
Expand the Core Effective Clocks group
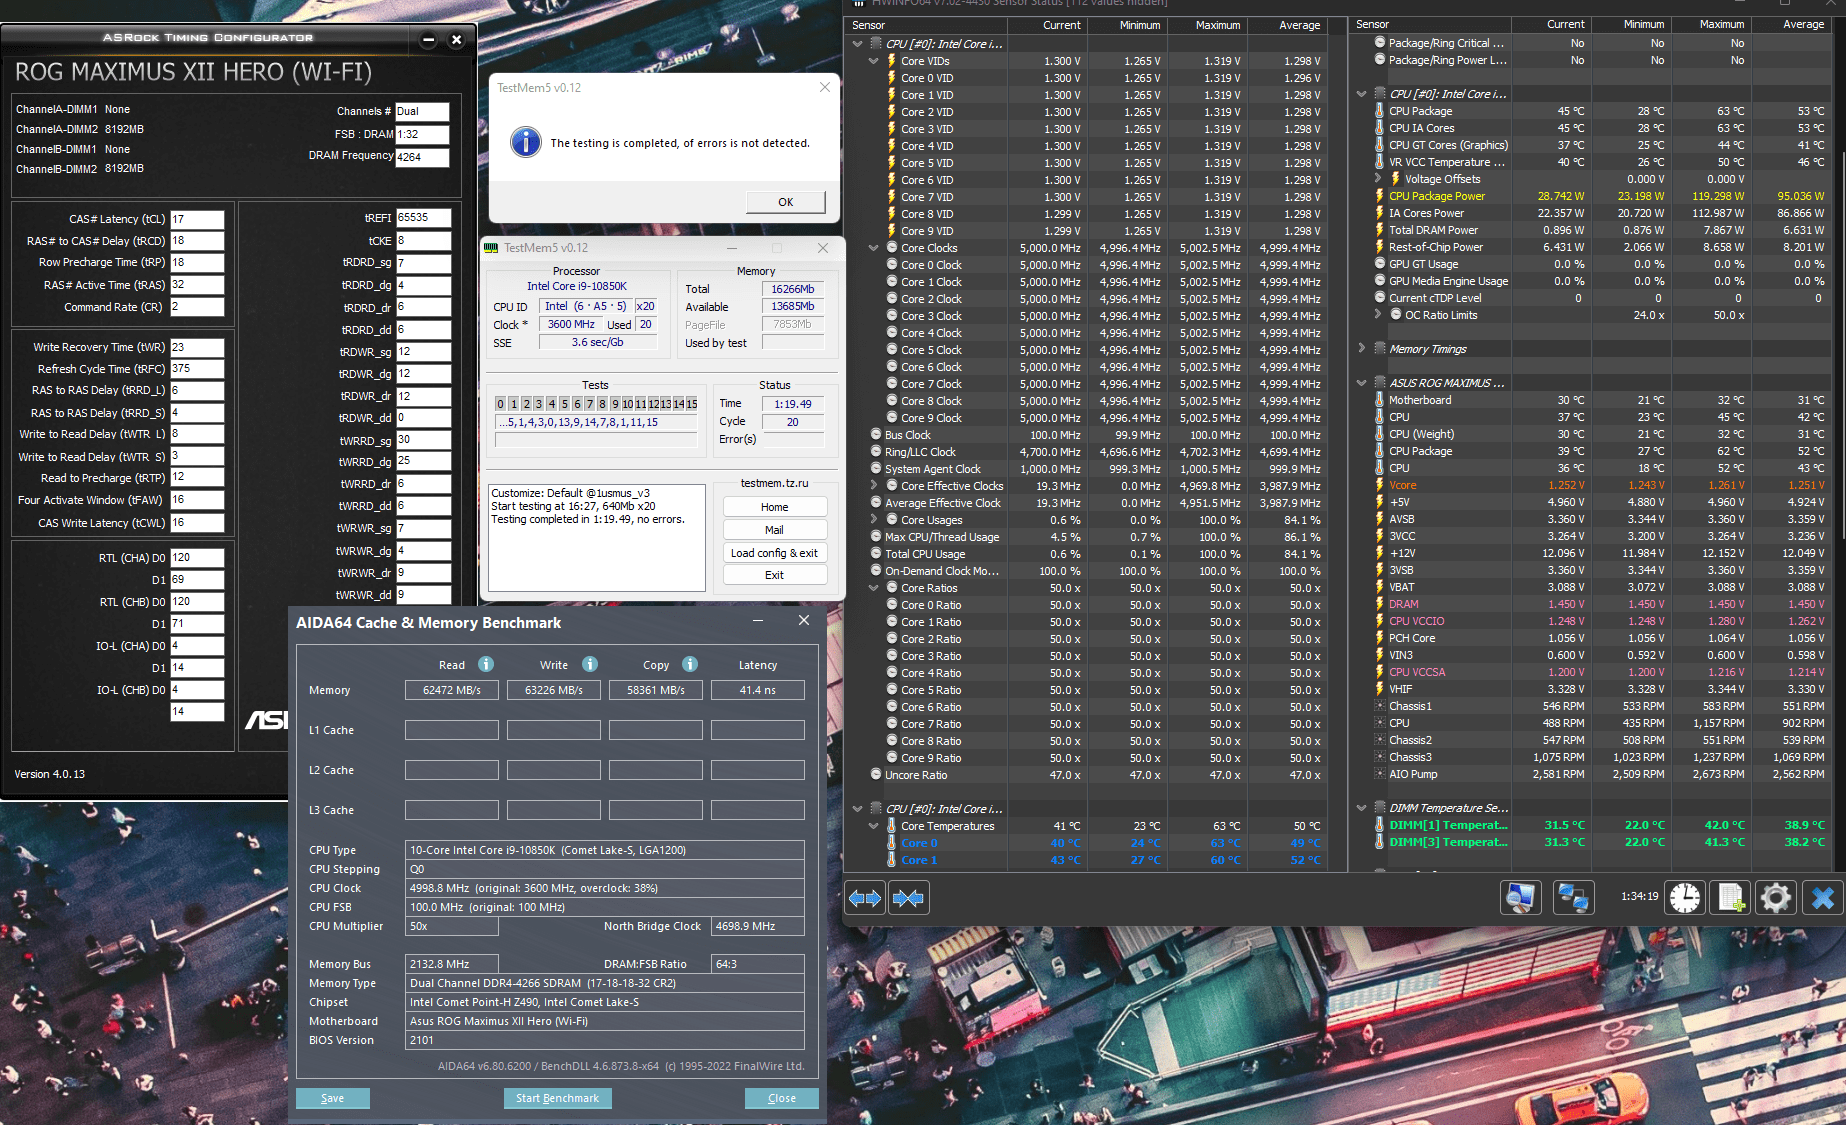coord(874,486)
